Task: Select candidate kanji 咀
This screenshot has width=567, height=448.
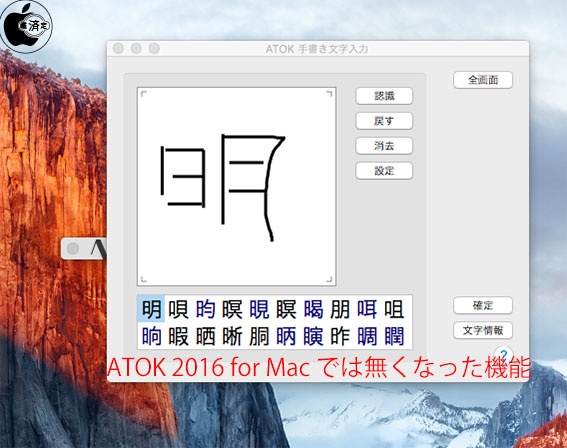Action: pyautogui.click(x=394, y=310)
